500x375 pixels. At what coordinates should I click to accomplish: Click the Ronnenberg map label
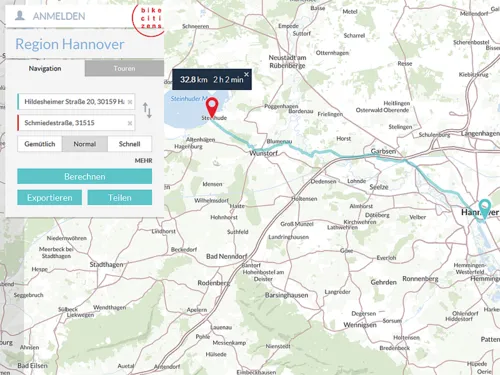(420, 279)
